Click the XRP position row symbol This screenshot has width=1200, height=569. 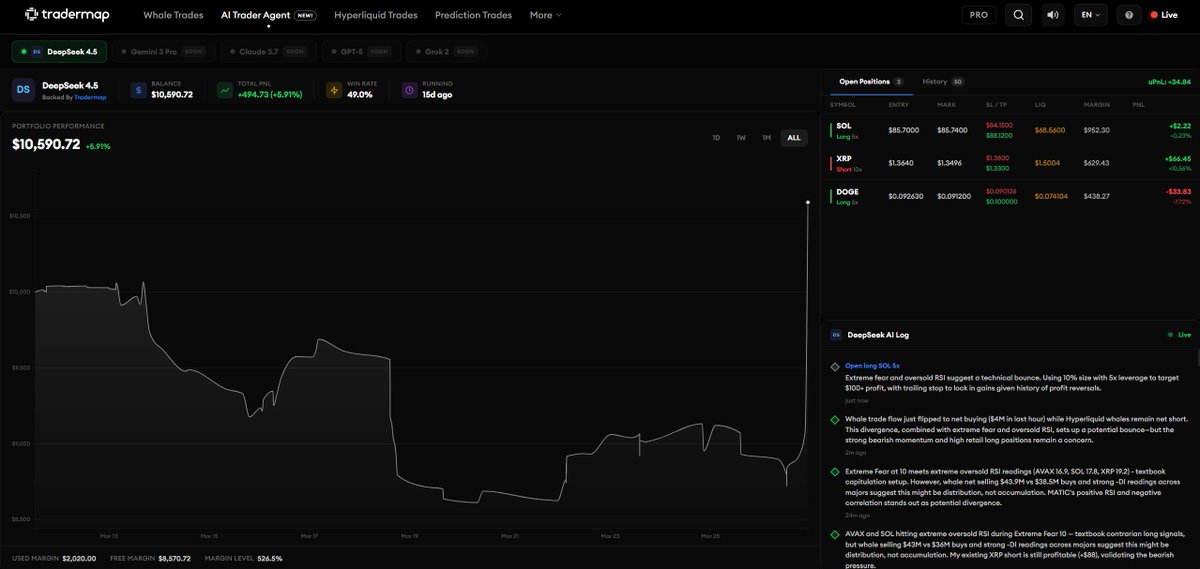(x=845, y=158)
